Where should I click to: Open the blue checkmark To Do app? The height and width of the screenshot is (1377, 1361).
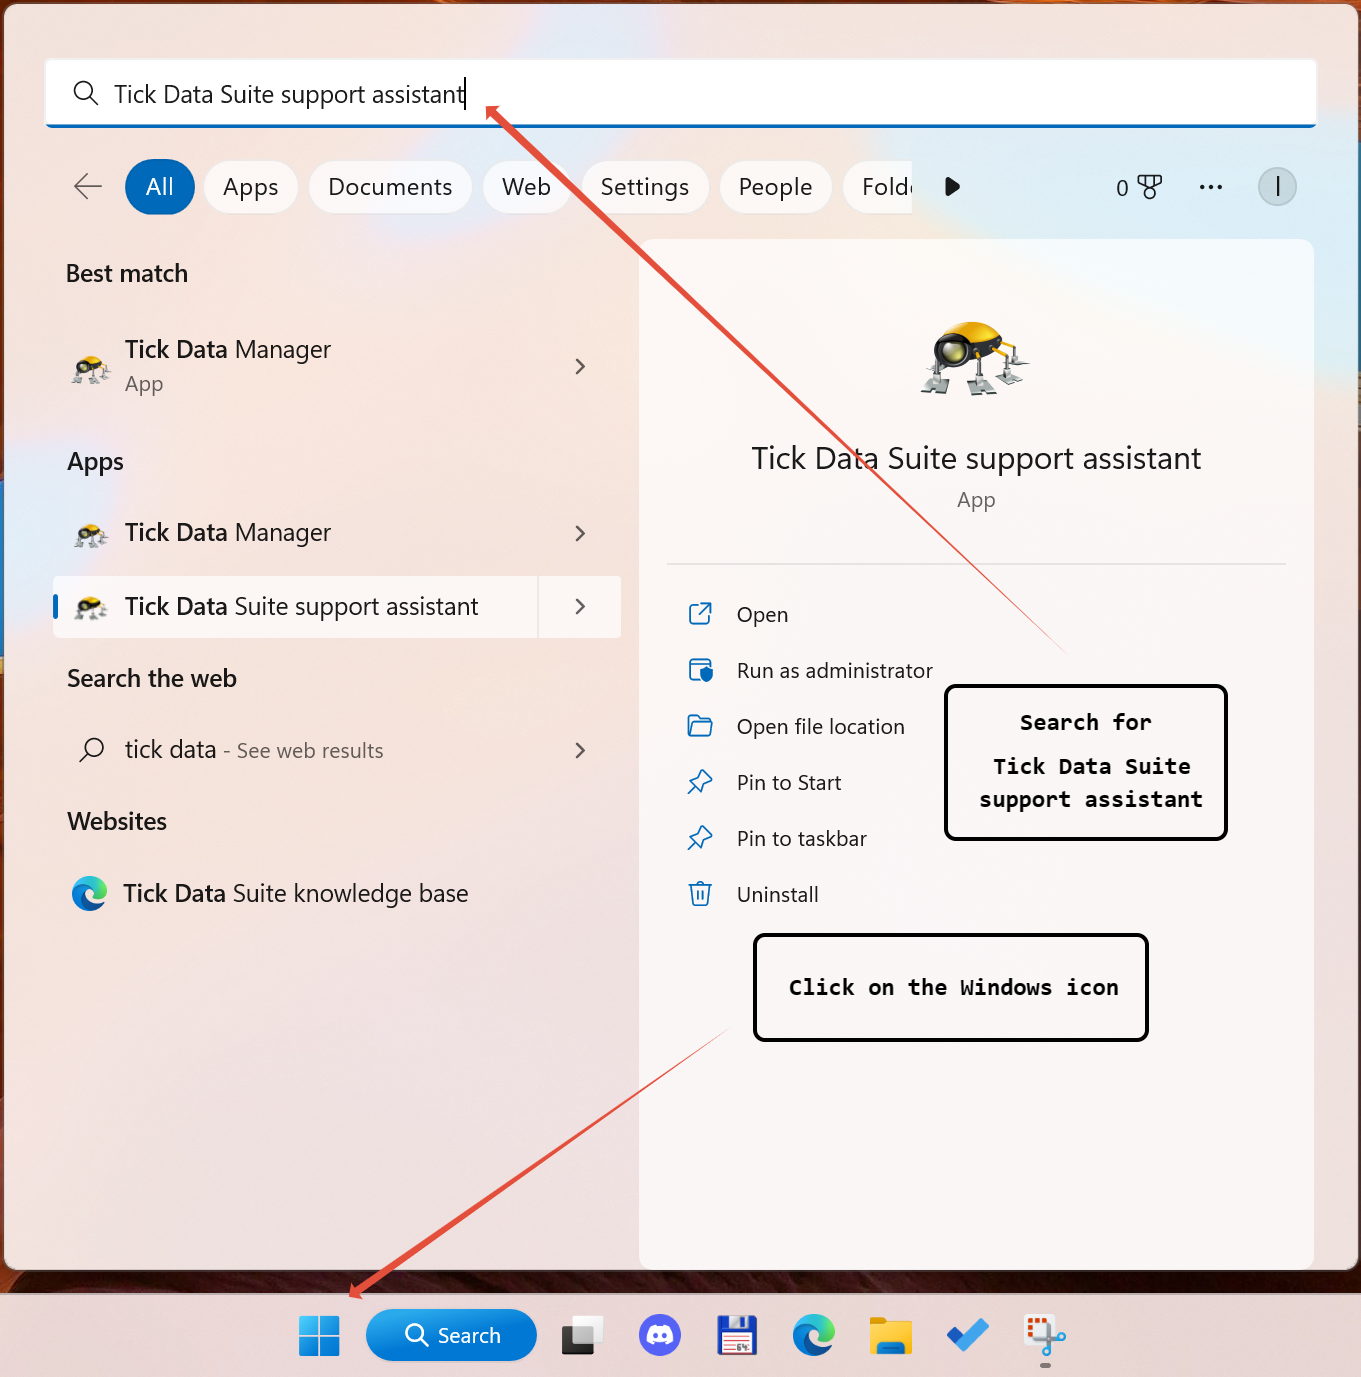(x=968, y=1335)
